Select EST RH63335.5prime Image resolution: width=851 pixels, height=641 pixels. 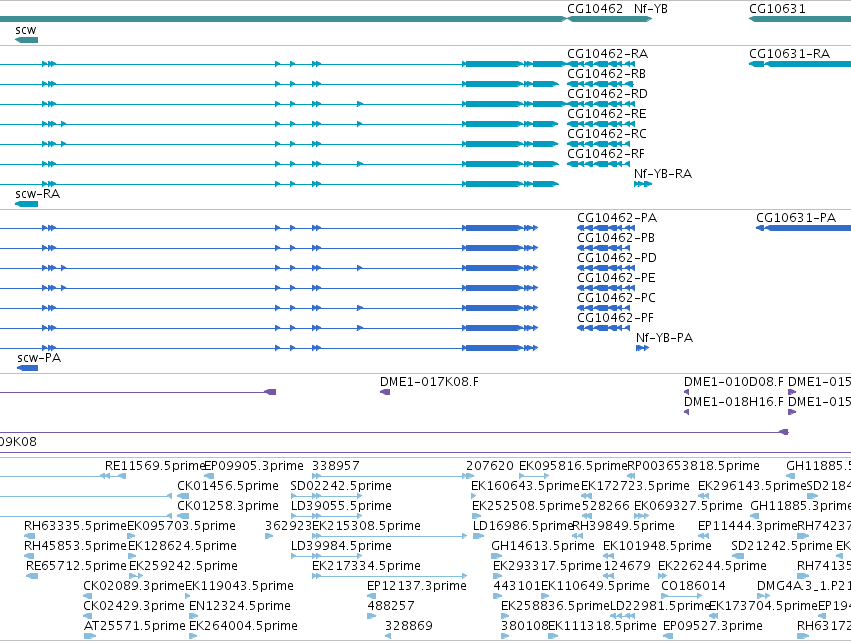click(75, 526)
